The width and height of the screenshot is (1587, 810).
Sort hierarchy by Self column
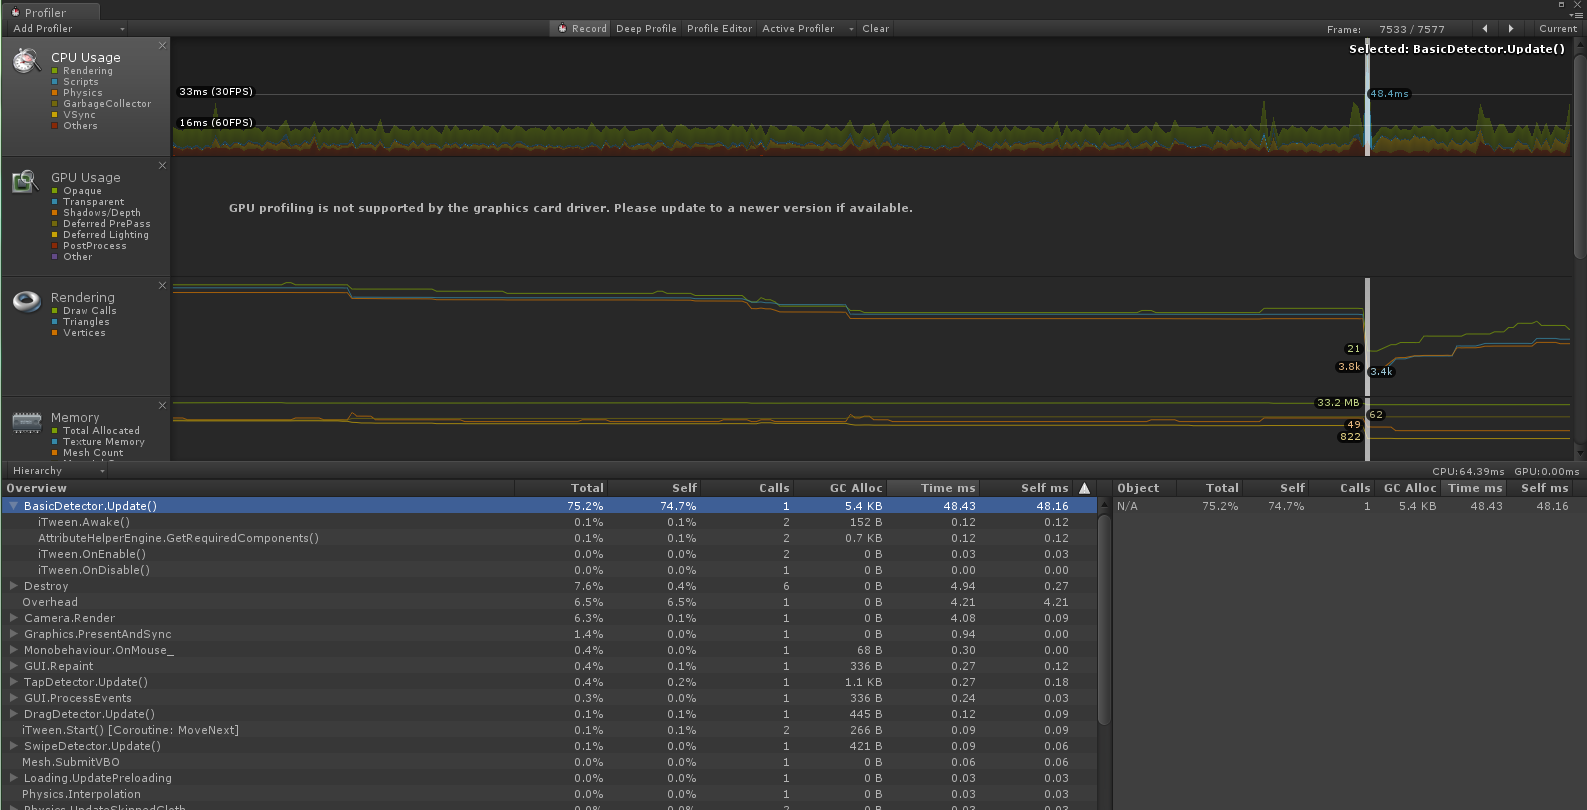[x=654, y=488]
